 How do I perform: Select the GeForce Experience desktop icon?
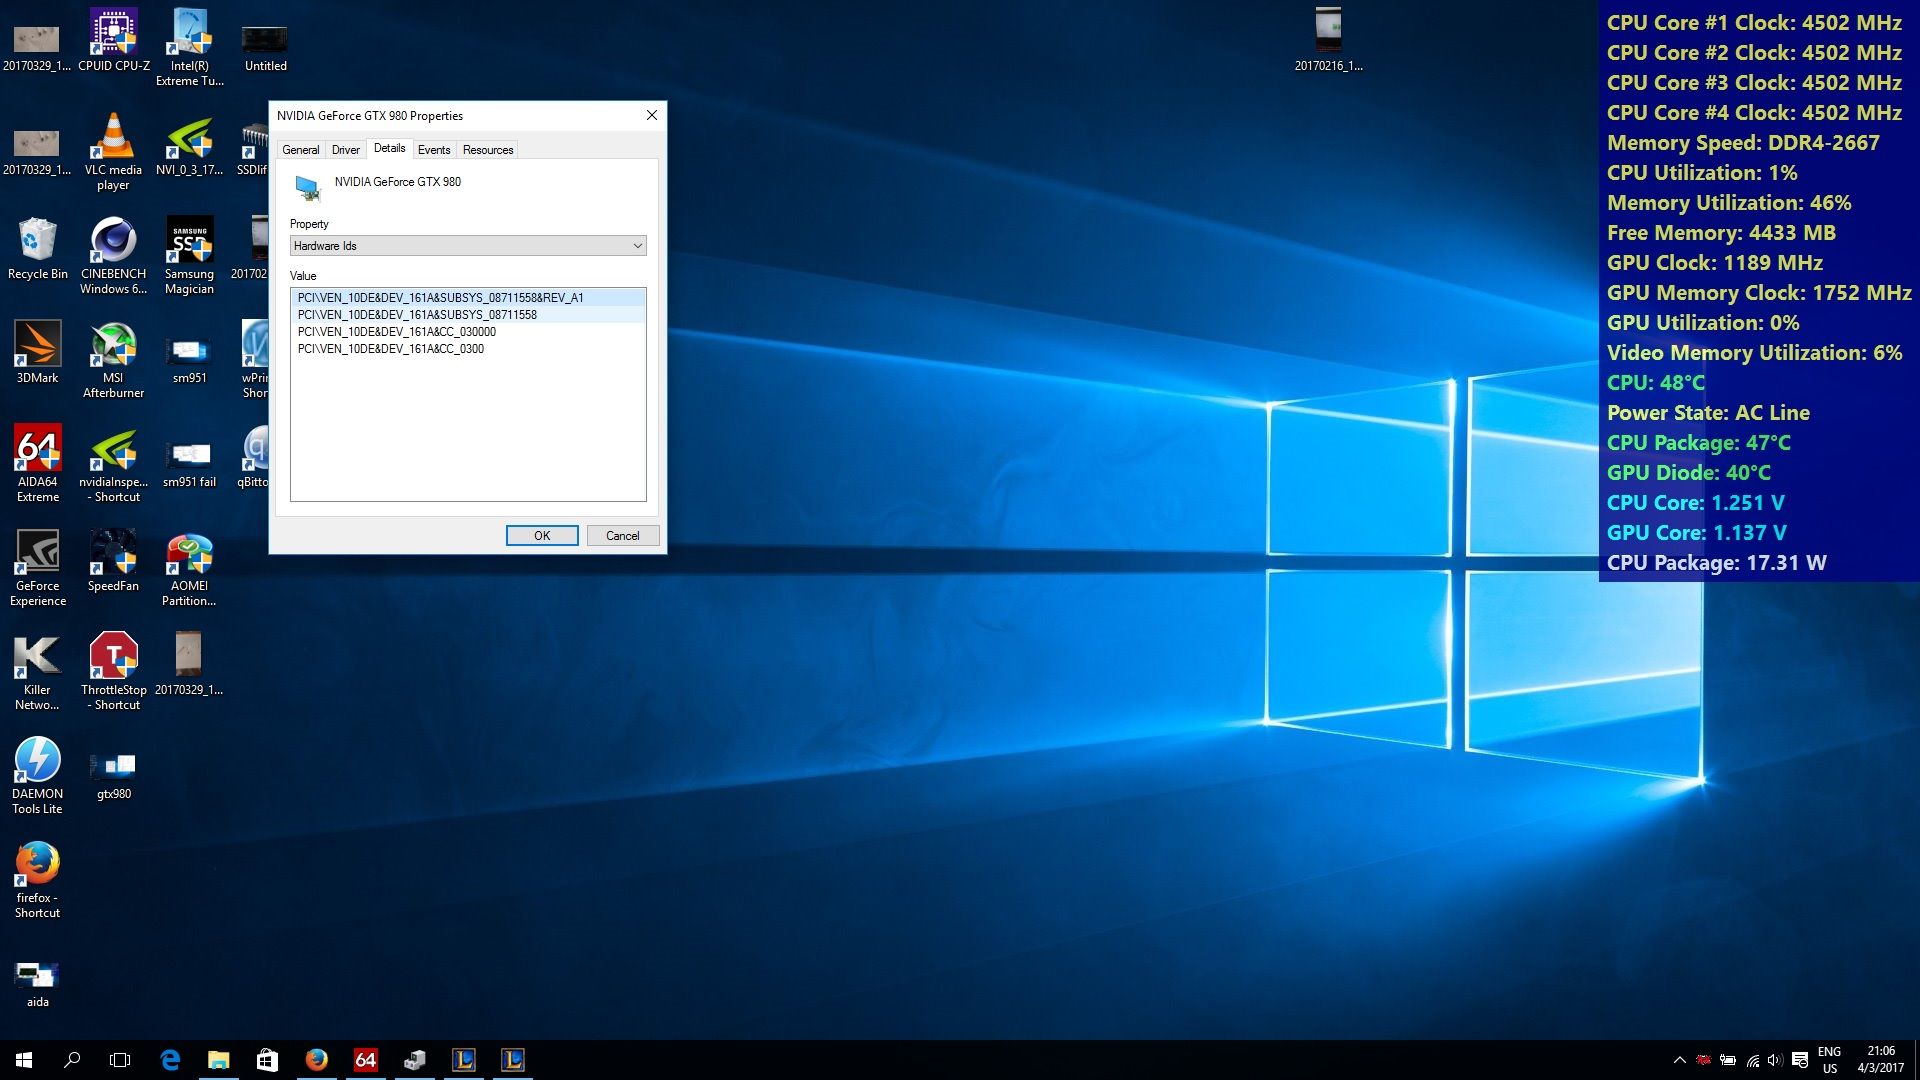[x=38, y=554]
